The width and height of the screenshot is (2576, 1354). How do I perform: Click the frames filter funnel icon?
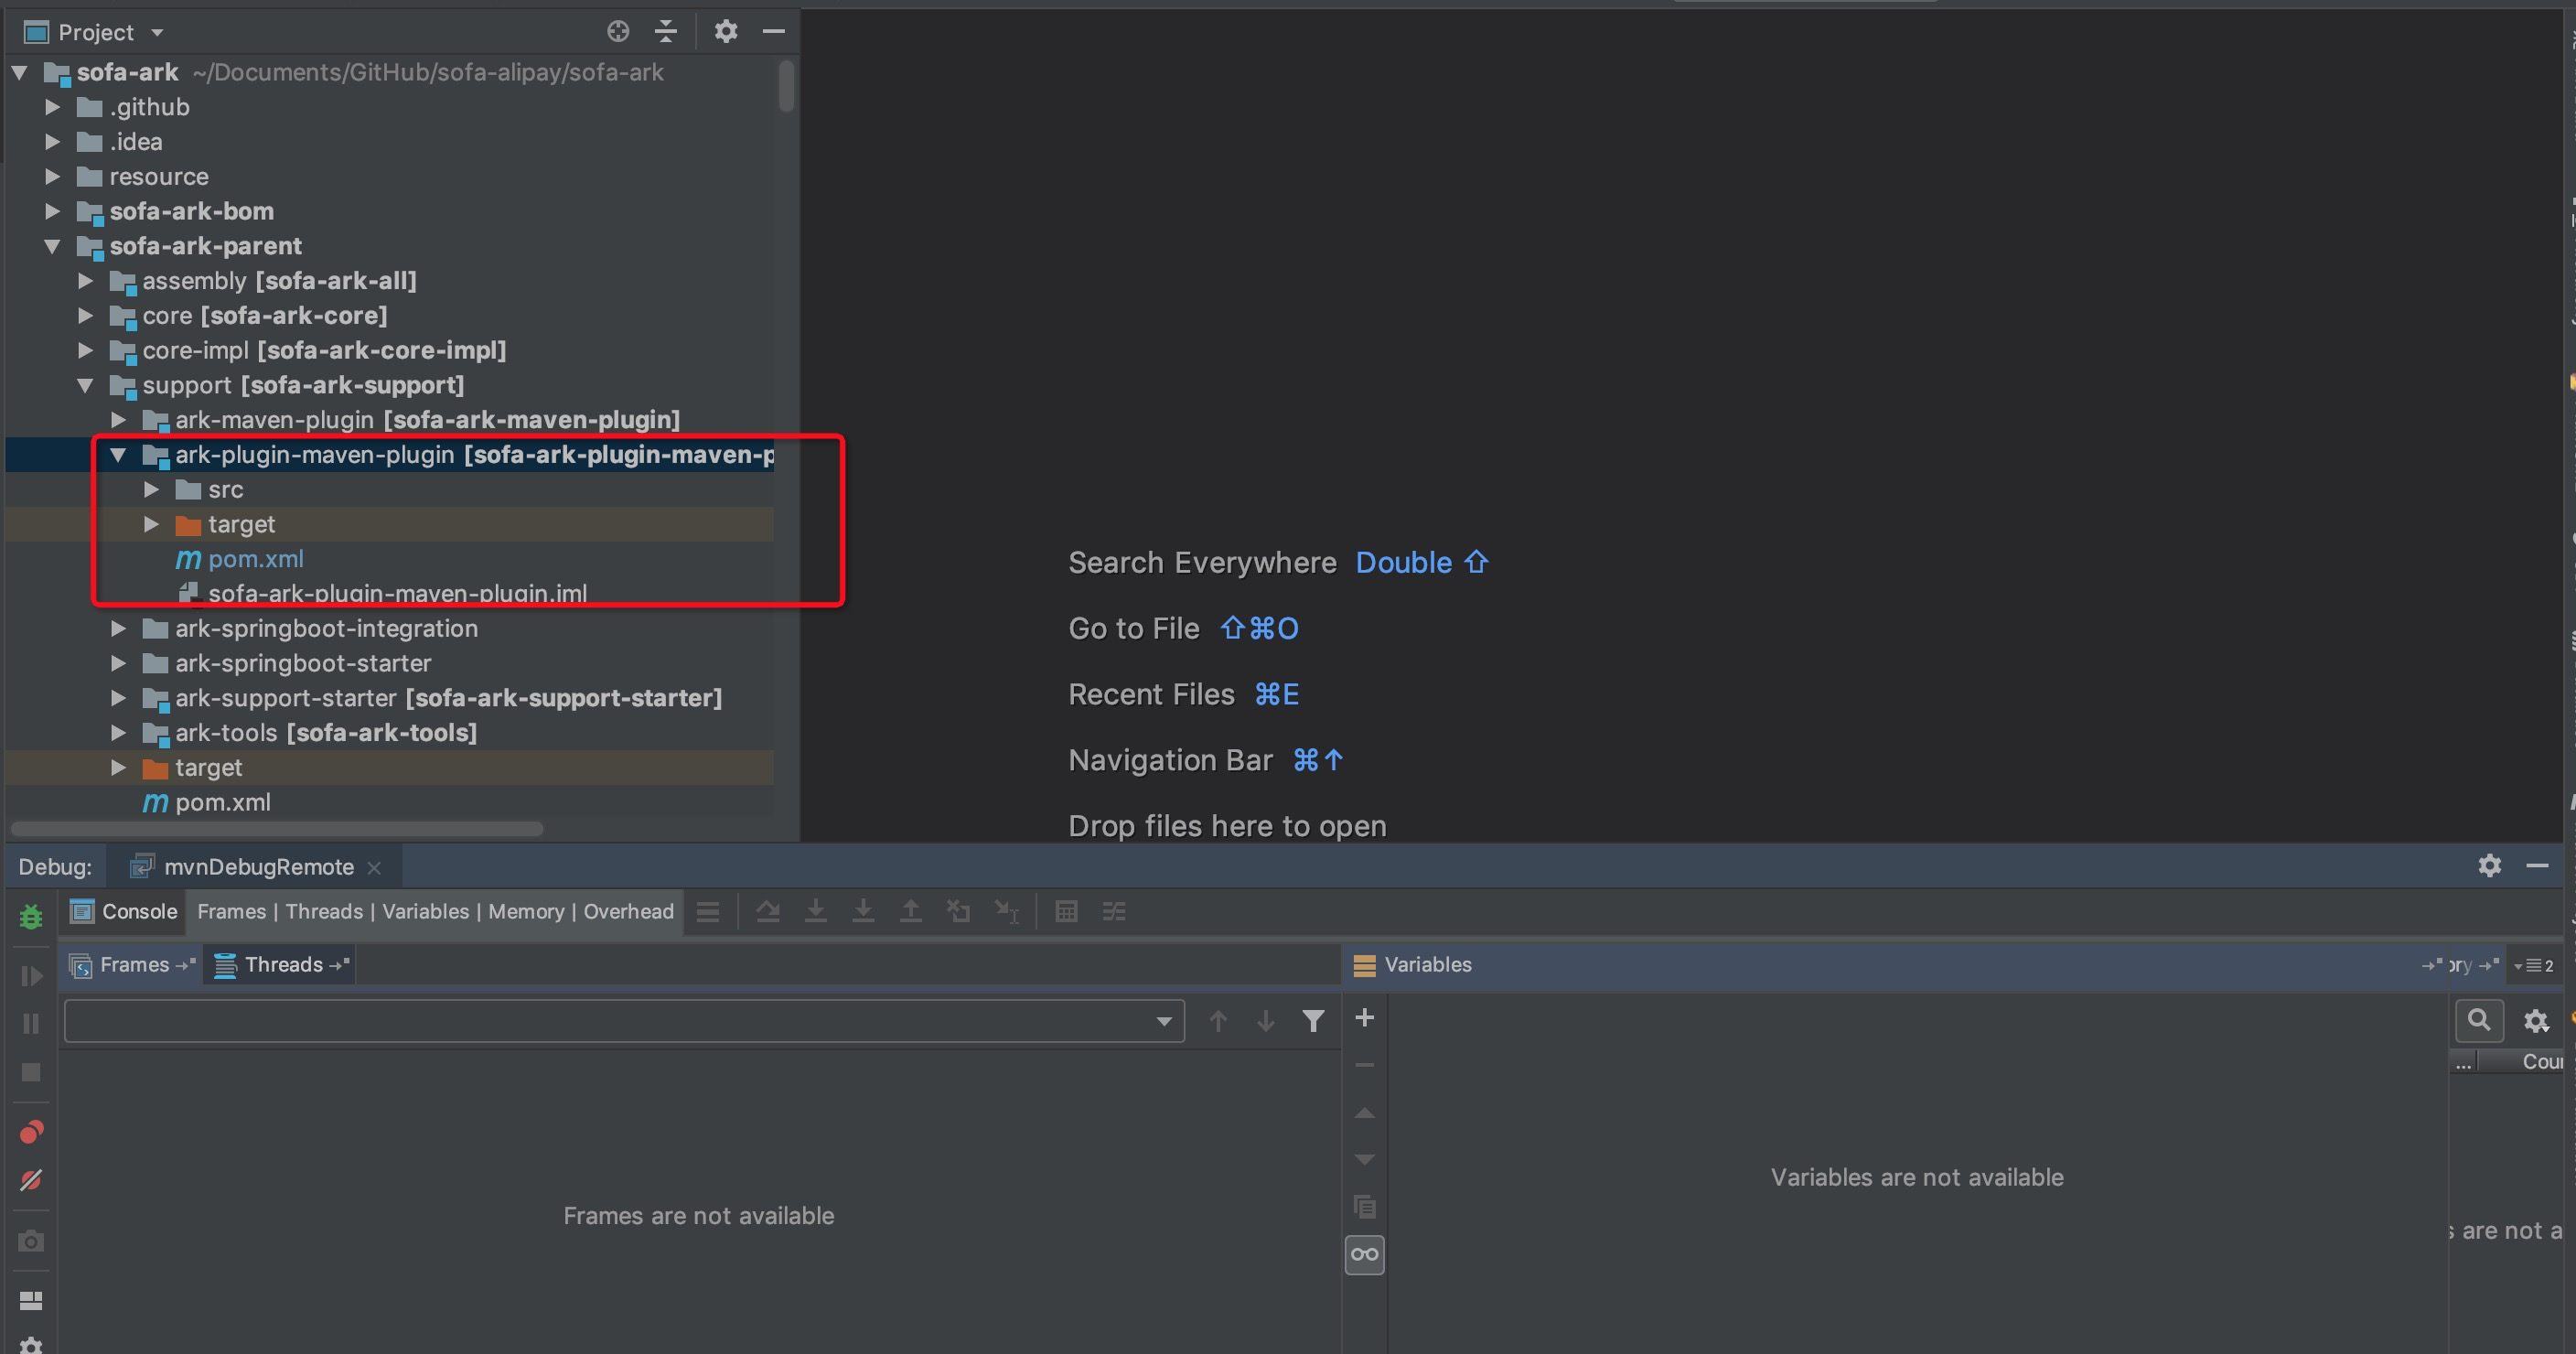point(1313,1020)
